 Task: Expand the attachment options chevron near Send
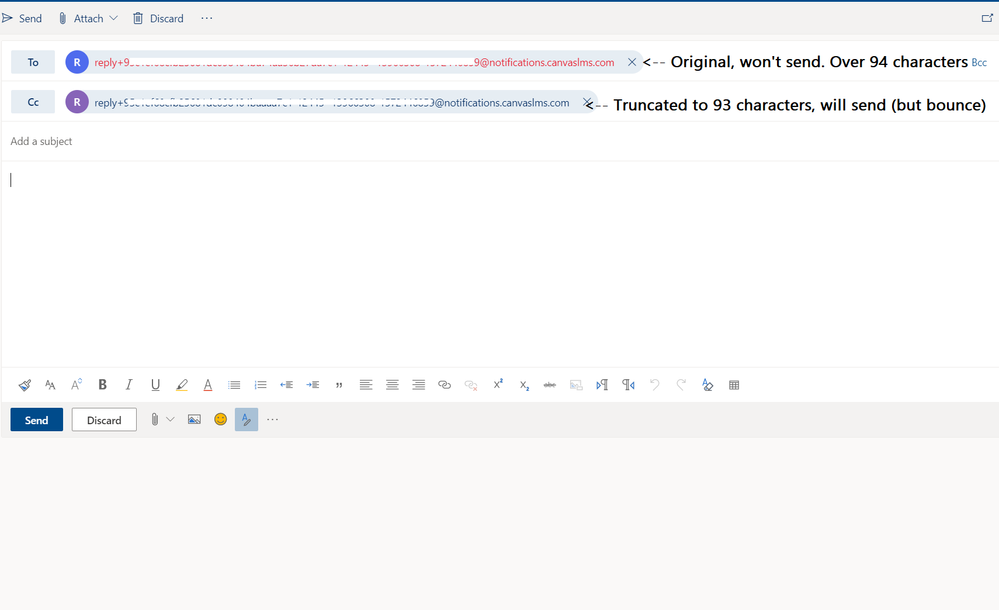point(170,419)
